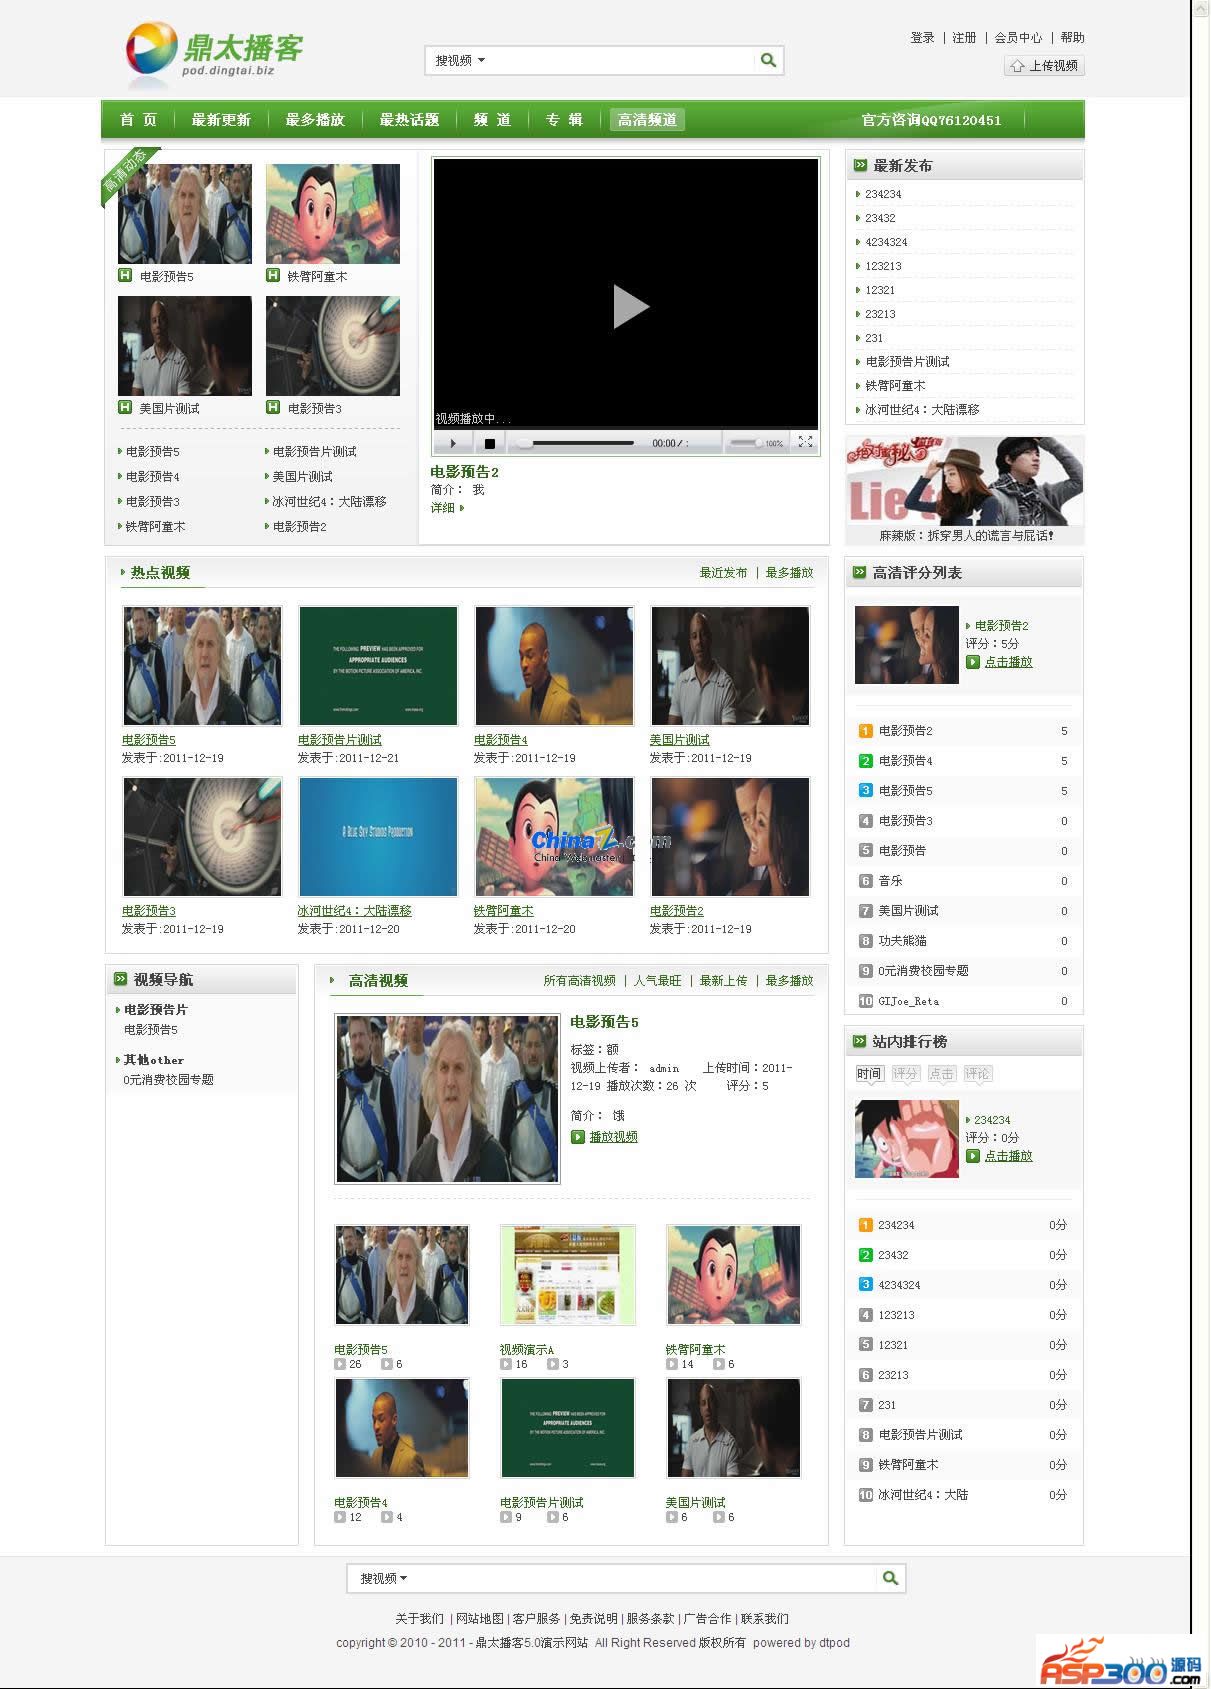Click the HD badge beside 铁臂阿童木

273,276
